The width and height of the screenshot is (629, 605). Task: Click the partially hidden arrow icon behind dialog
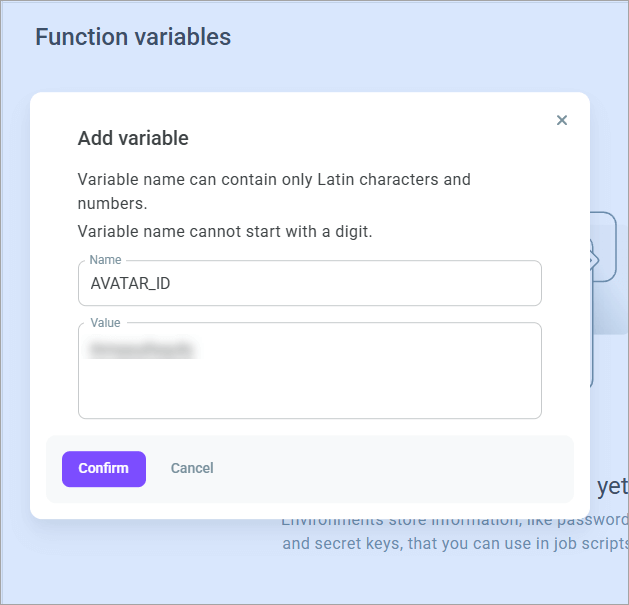595,260
